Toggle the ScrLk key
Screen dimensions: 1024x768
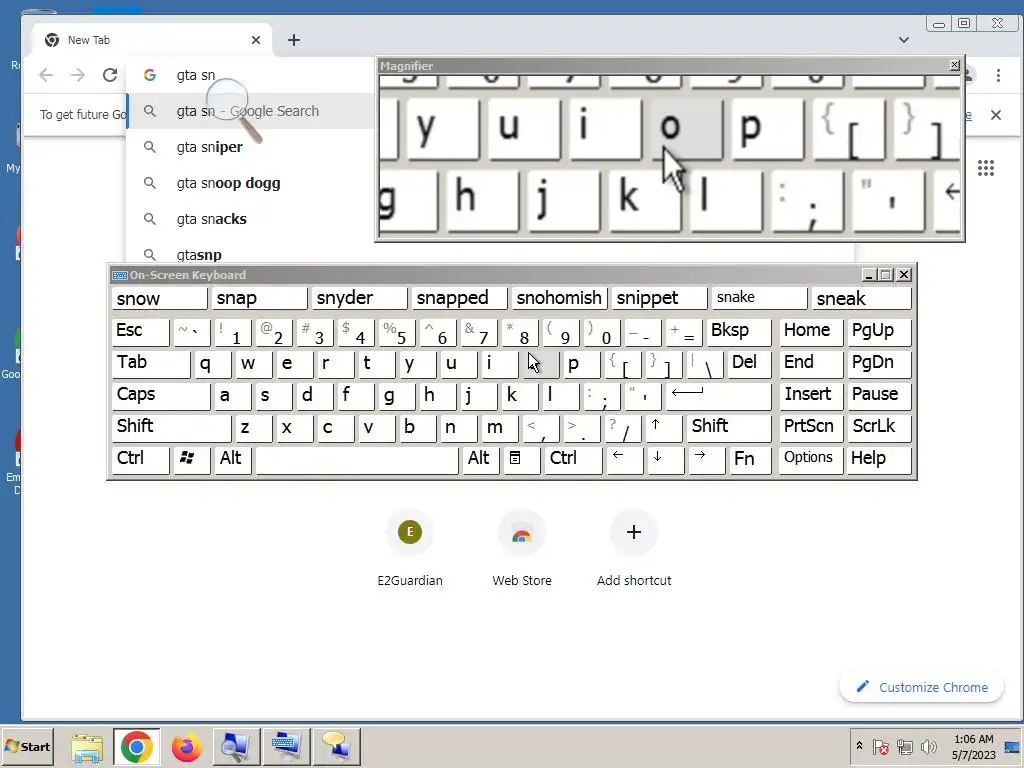878,428
